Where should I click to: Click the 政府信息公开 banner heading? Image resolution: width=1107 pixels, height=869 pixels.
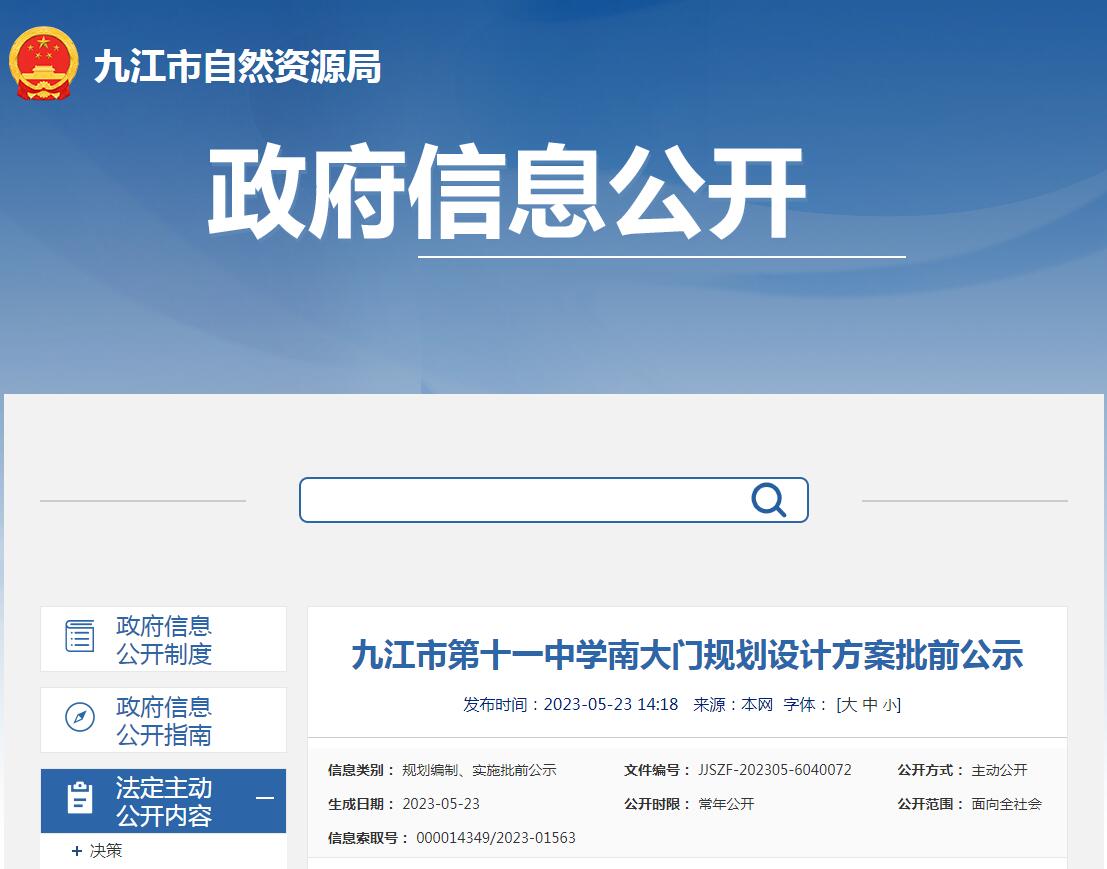coord(507,192)
